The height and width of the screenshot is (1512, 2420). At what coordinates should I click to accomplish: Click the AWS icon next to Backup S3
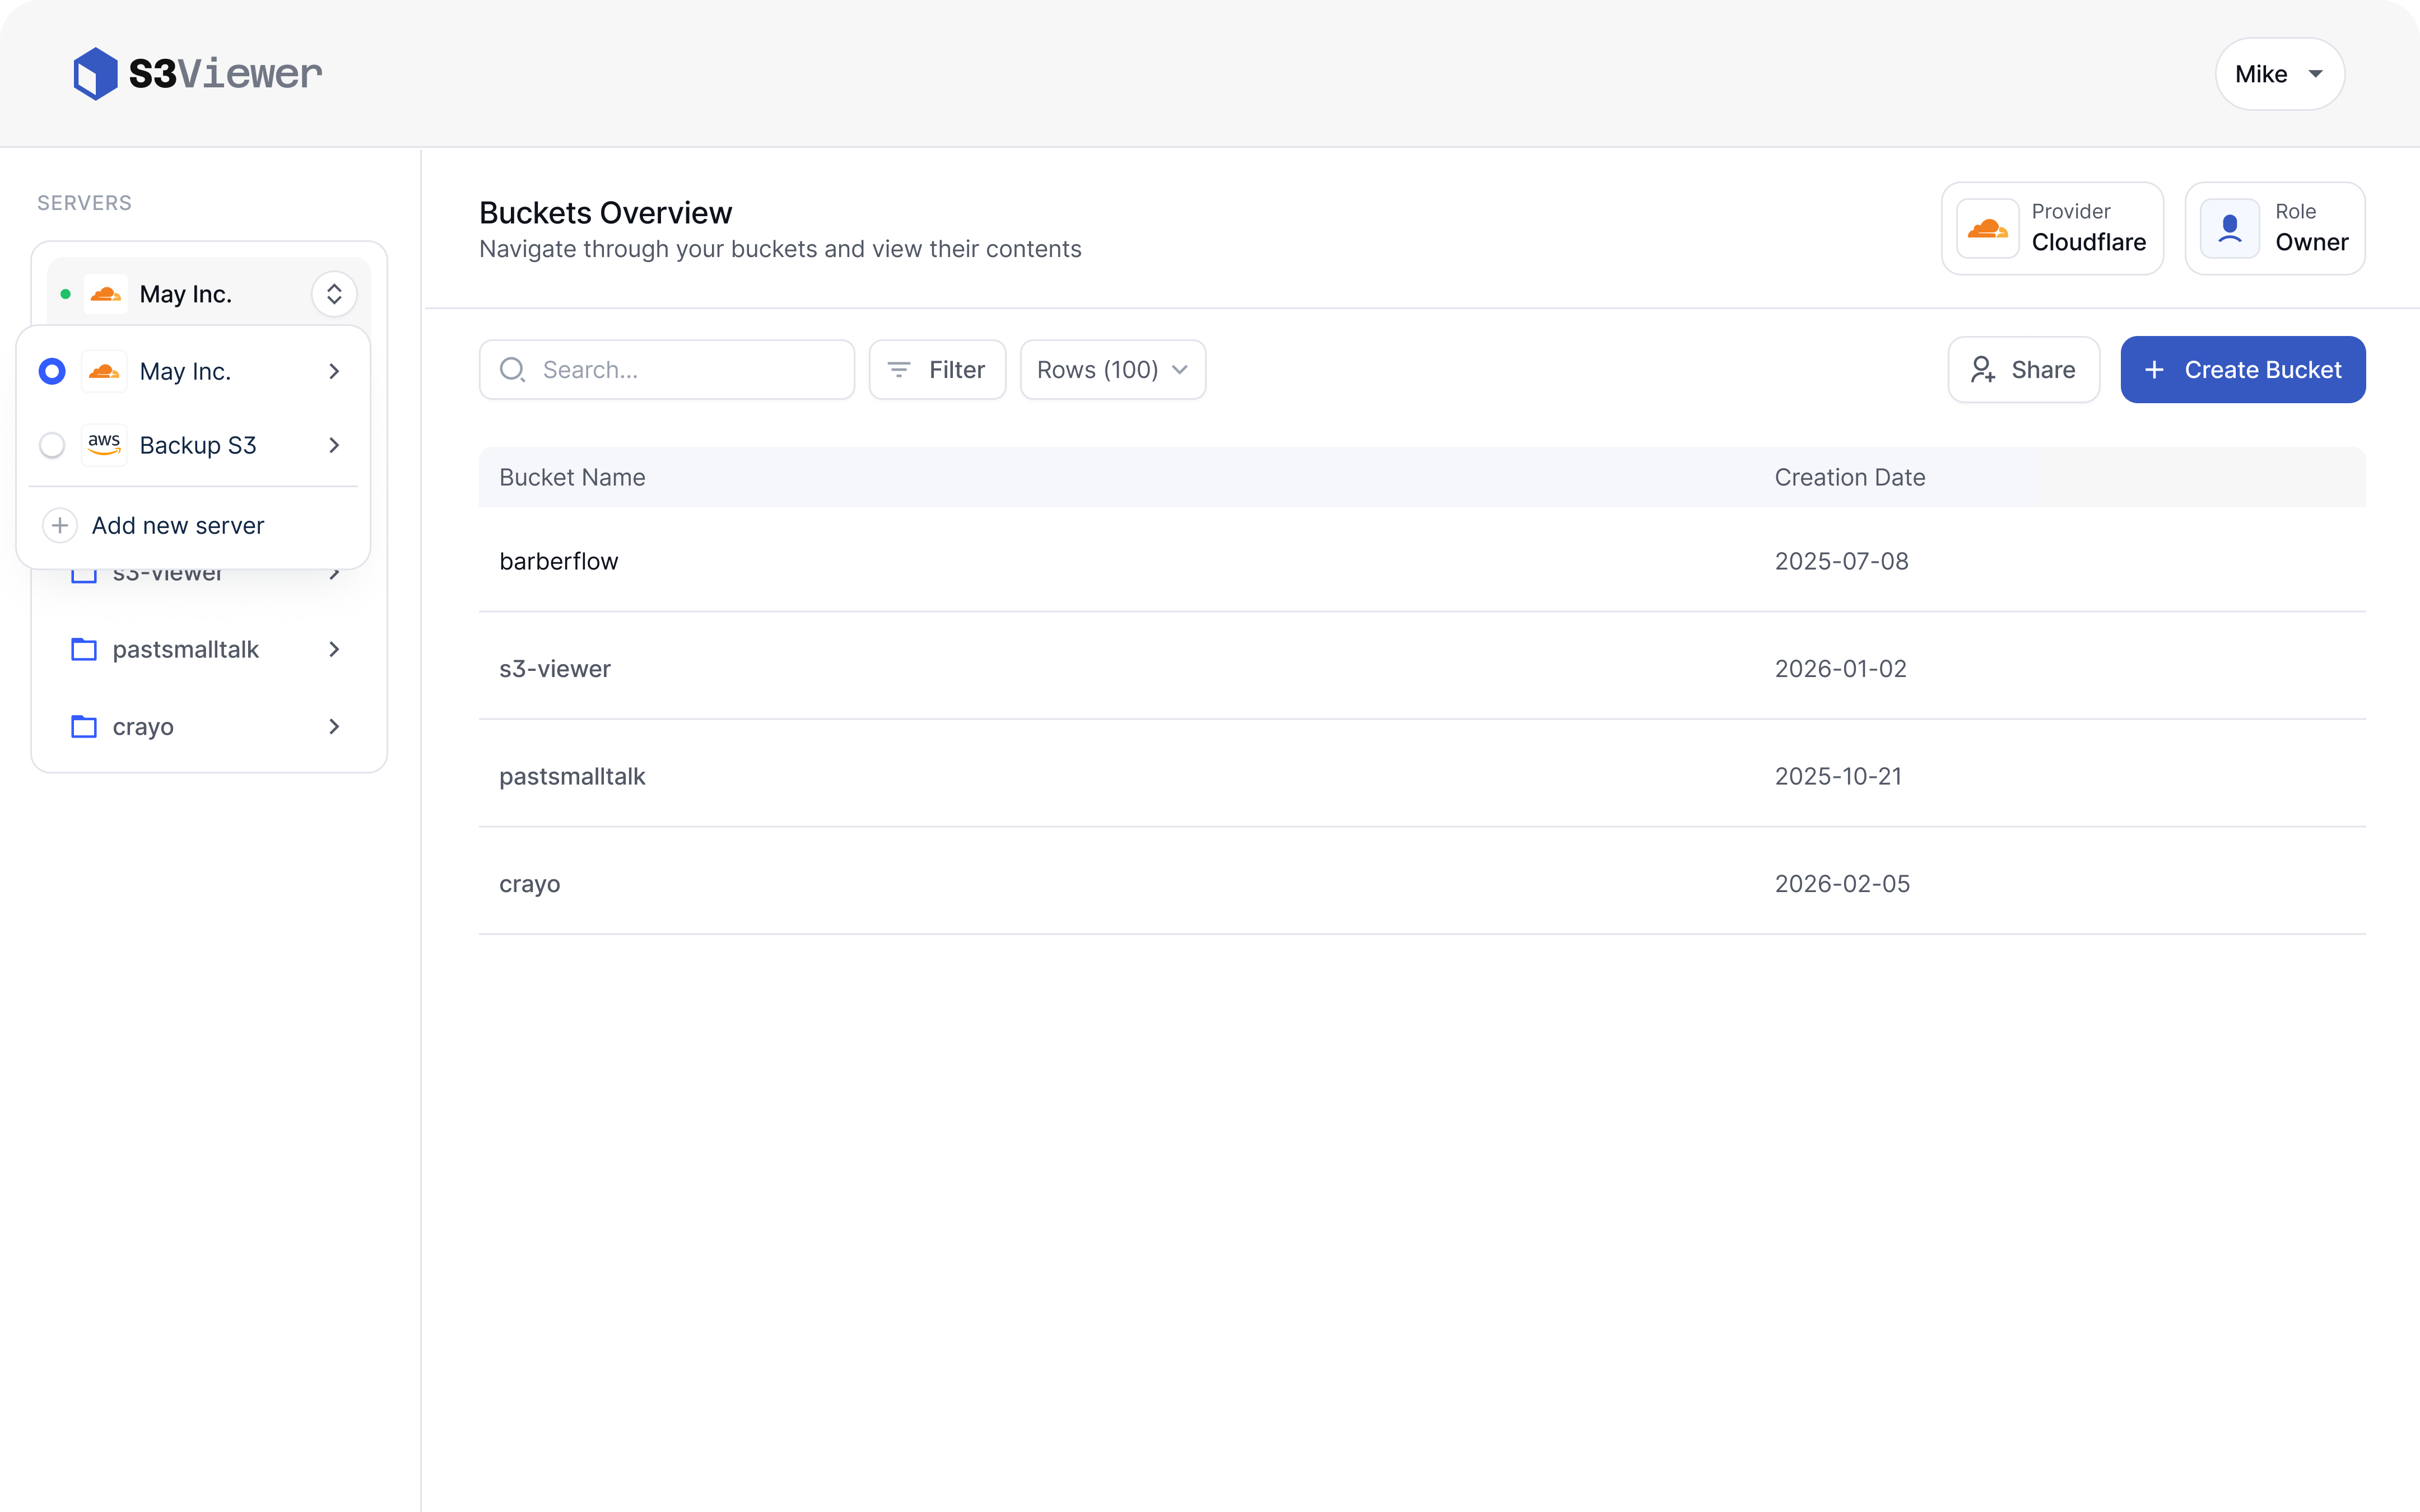[105, 445]
